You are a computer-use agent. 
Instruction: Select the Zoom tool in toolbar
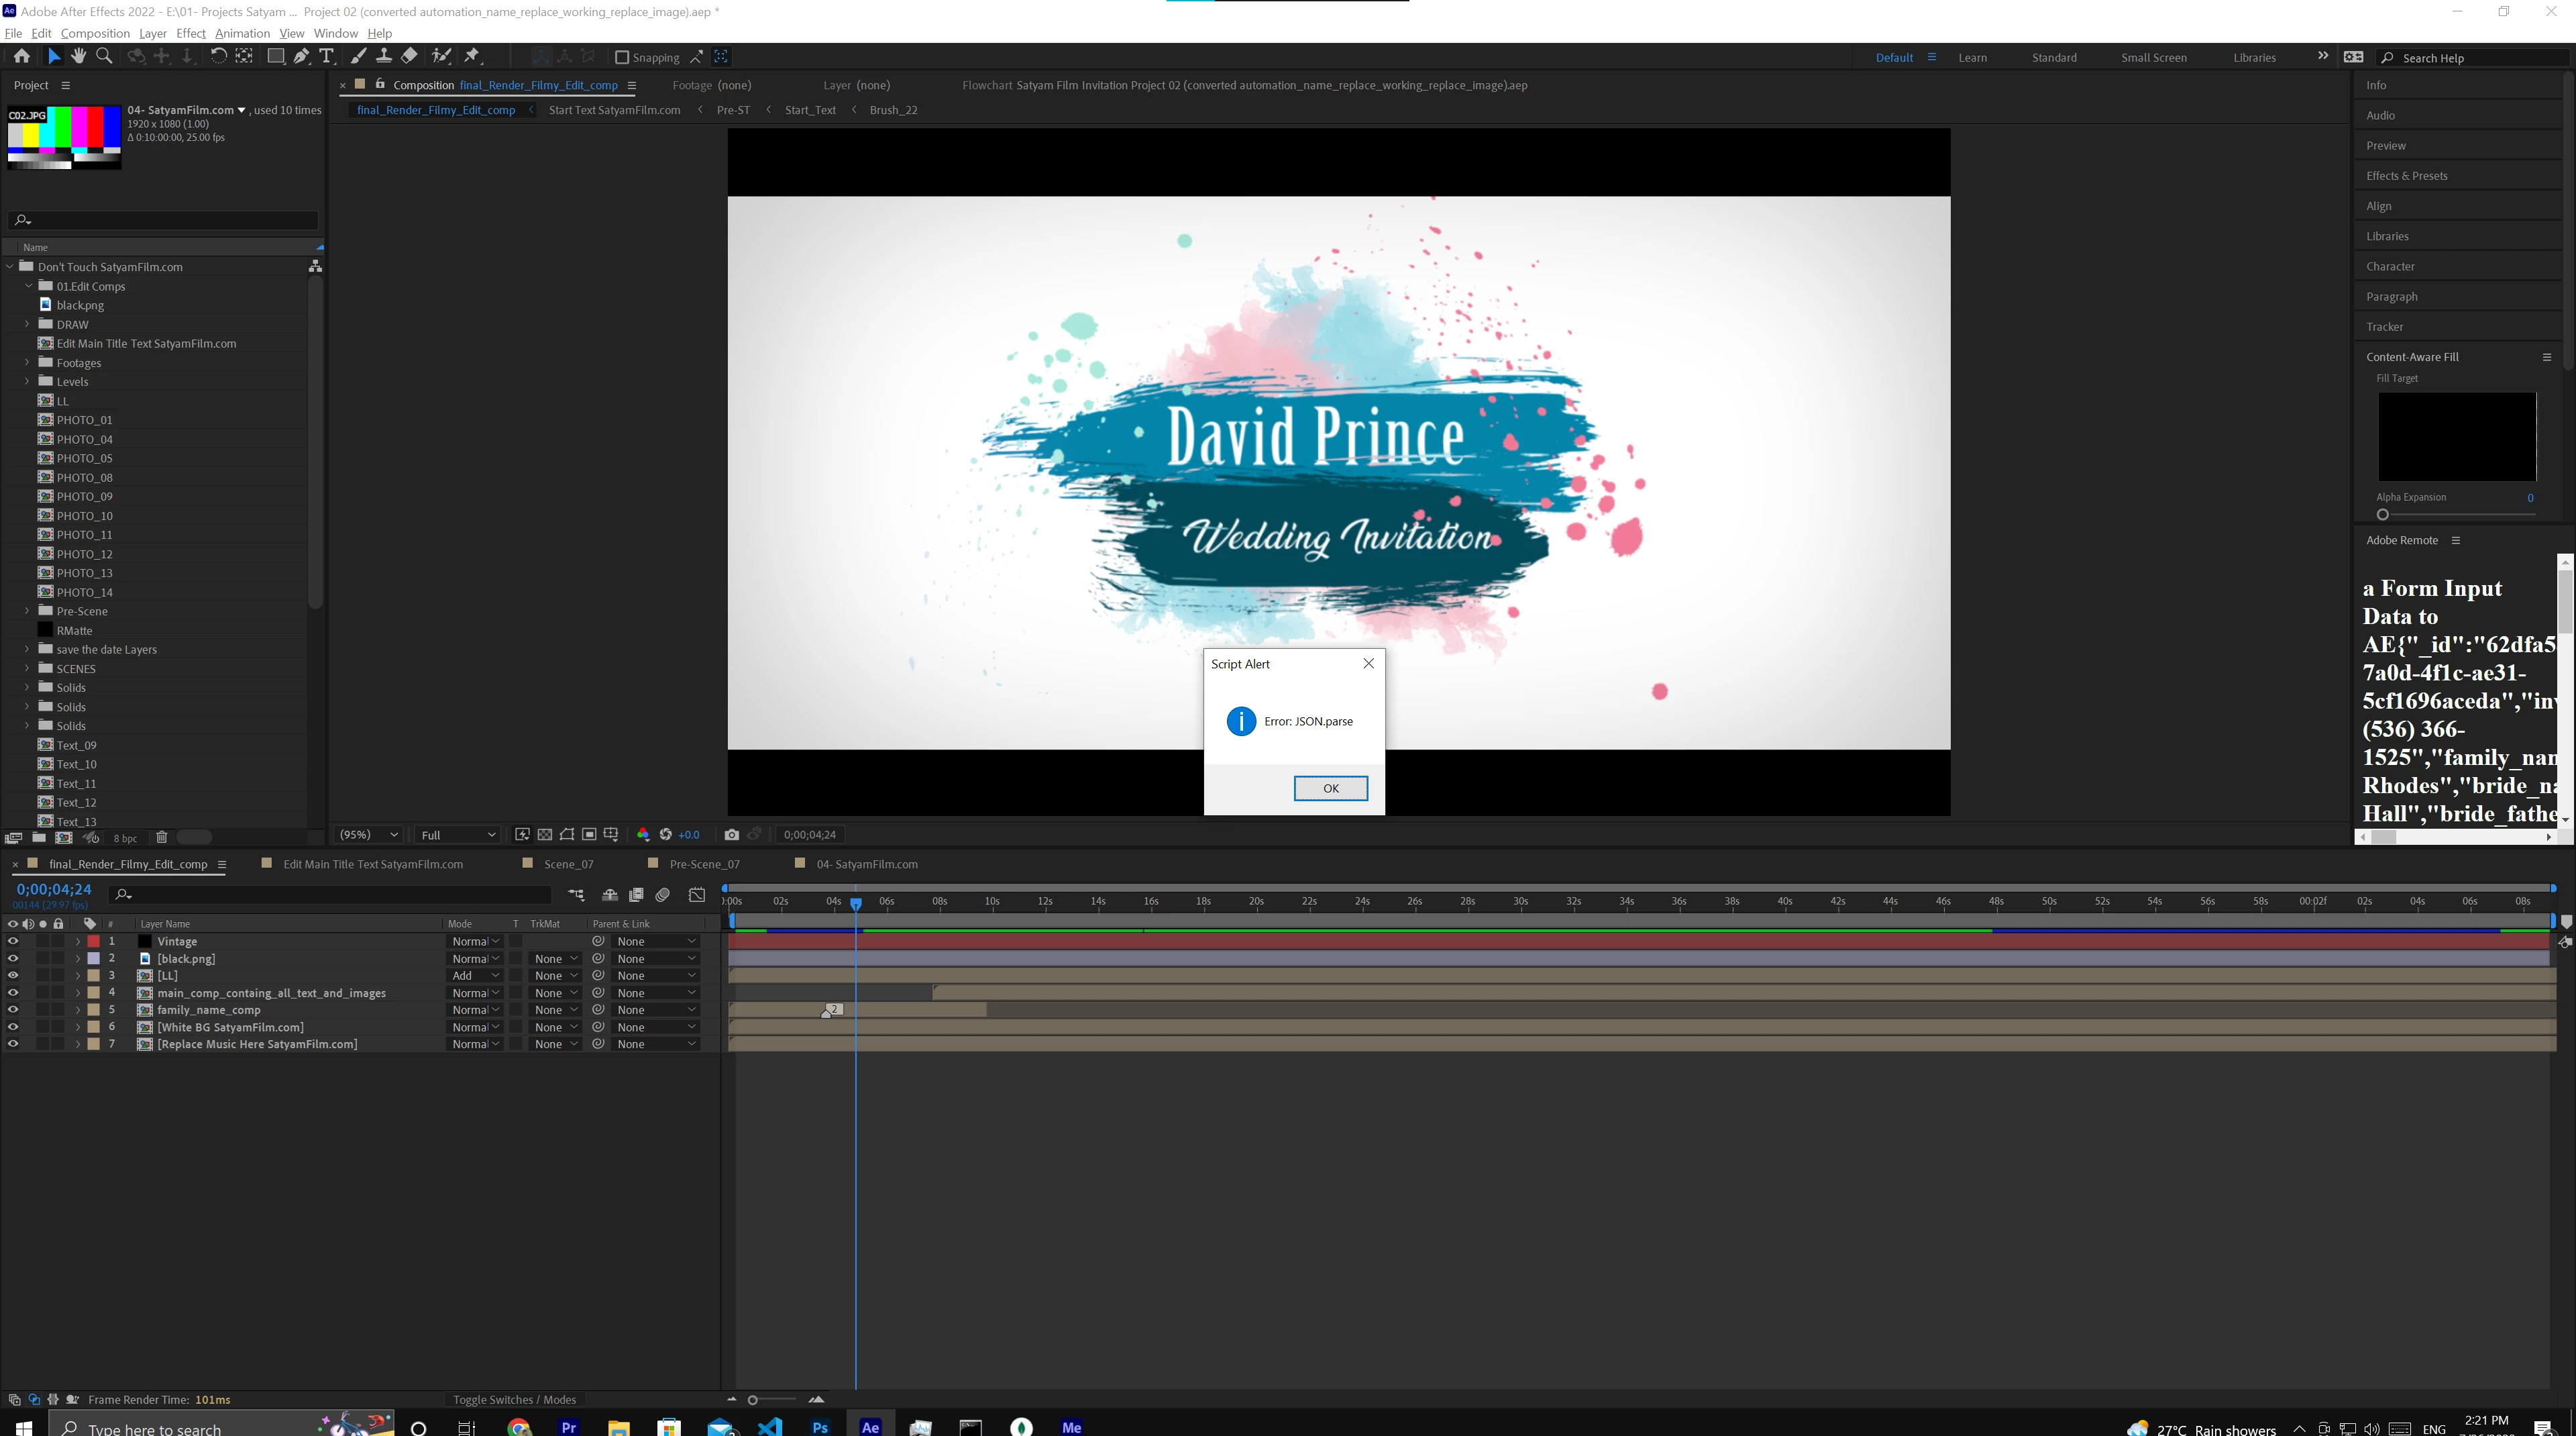coord(104,56)
